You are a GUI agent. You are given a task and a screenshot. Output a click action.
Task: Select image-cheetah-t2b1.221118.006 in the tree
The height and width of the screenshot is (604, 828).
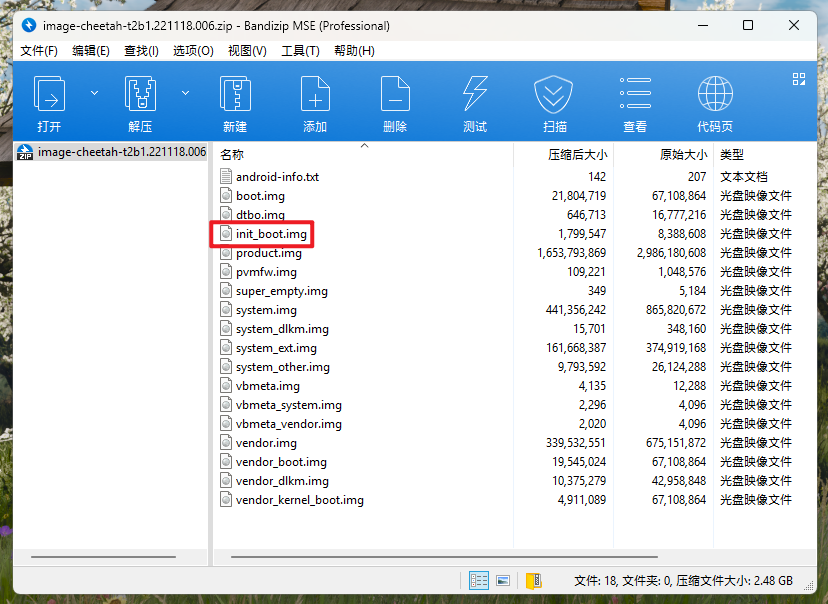coord(122,152)
